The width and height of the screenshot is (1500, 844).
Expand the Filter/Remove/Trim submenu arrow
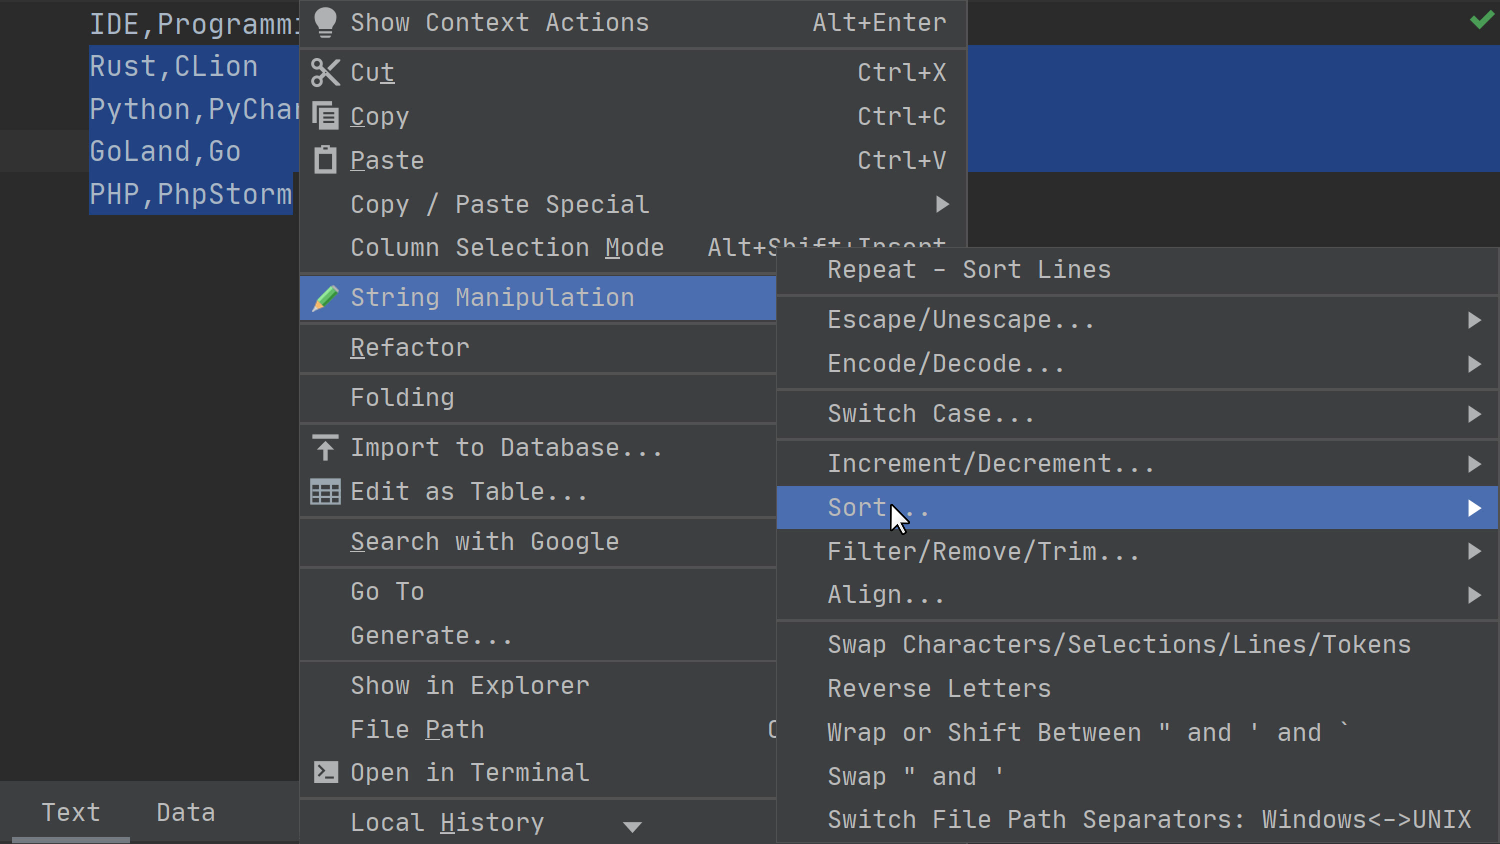click(1473, 551)
